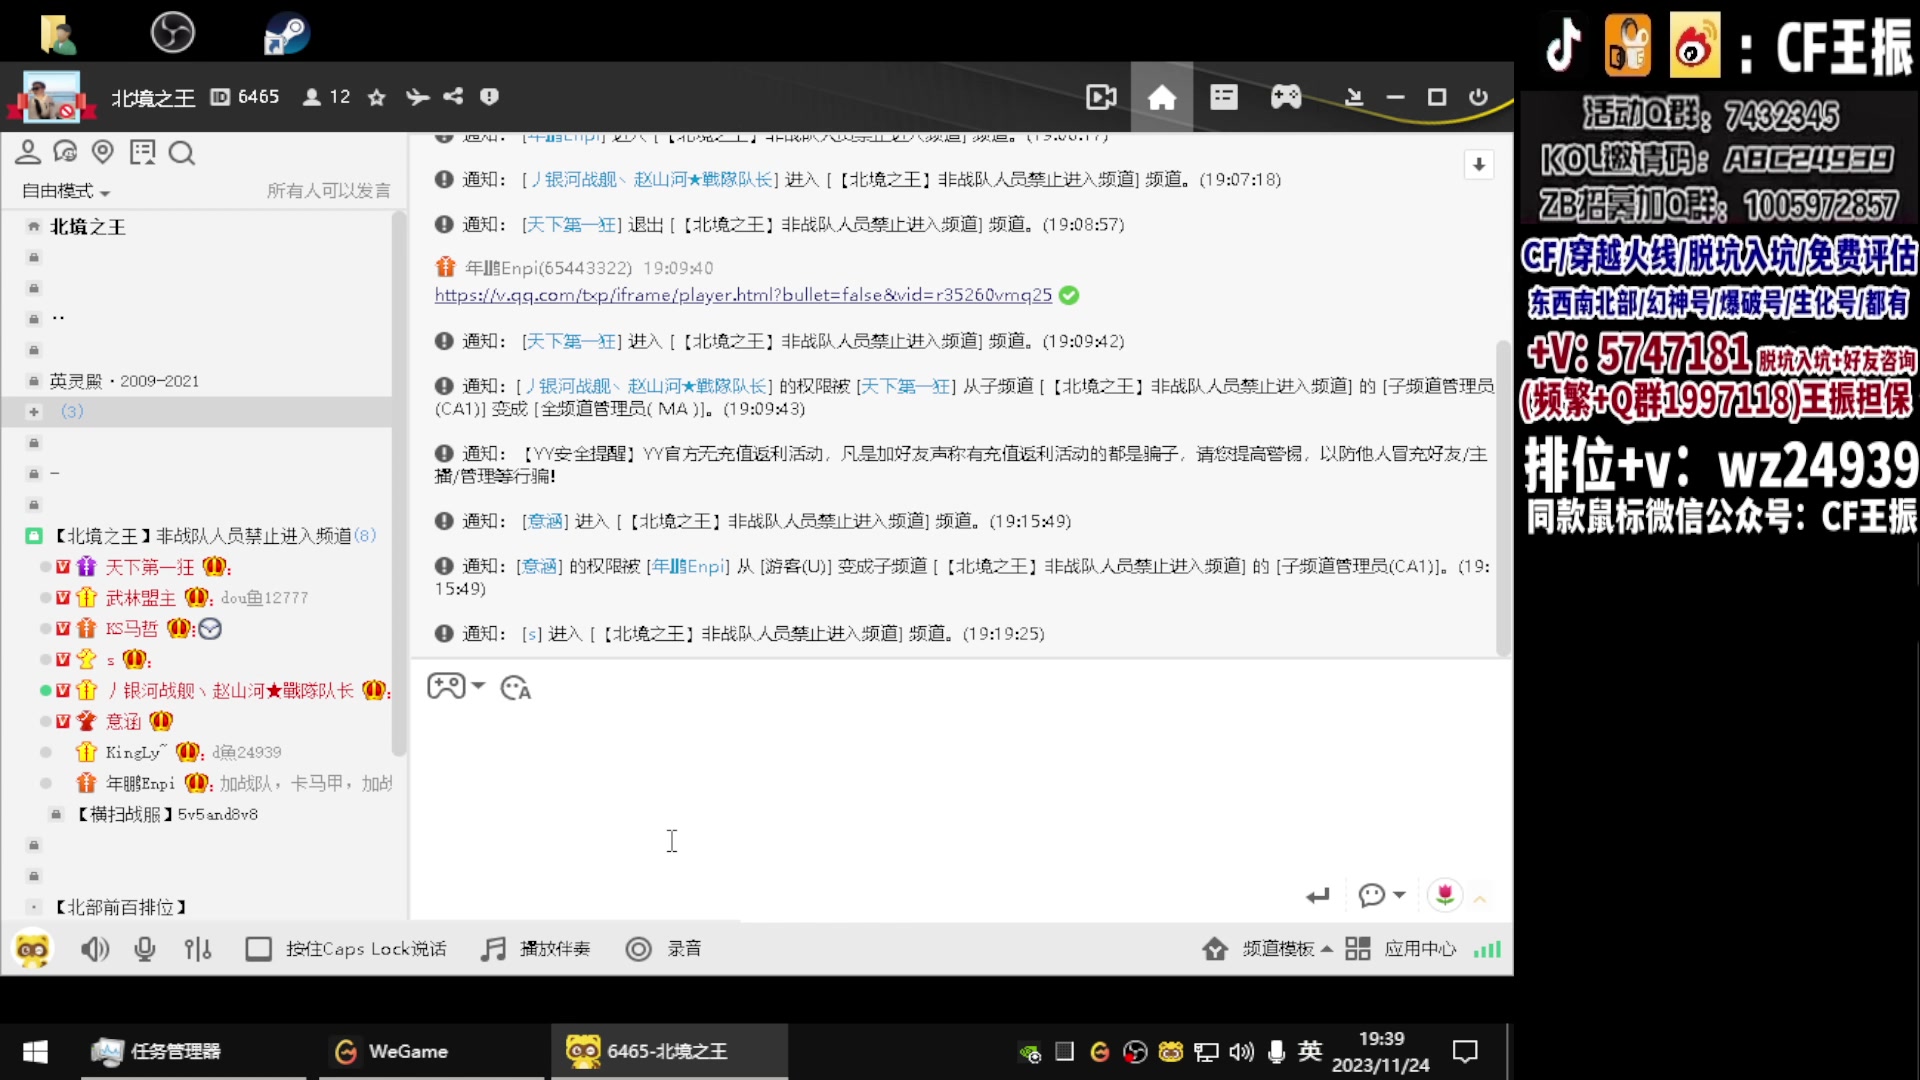Open the search icon above channel tree
1920x1080 pixels.
pyautogui.click(x=182, y=153)
